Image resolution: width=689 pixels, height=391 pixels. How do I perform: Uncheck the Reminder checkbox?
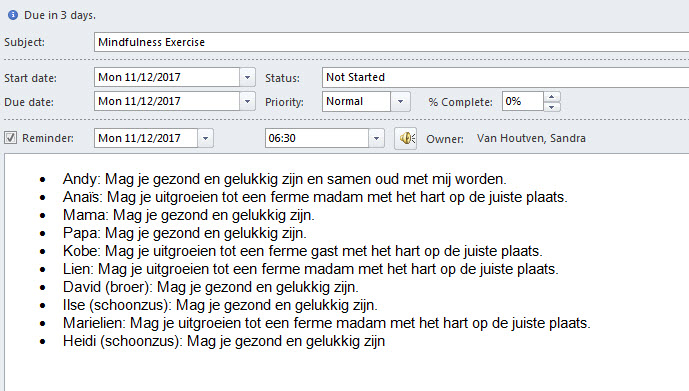[x=11, y=138]
